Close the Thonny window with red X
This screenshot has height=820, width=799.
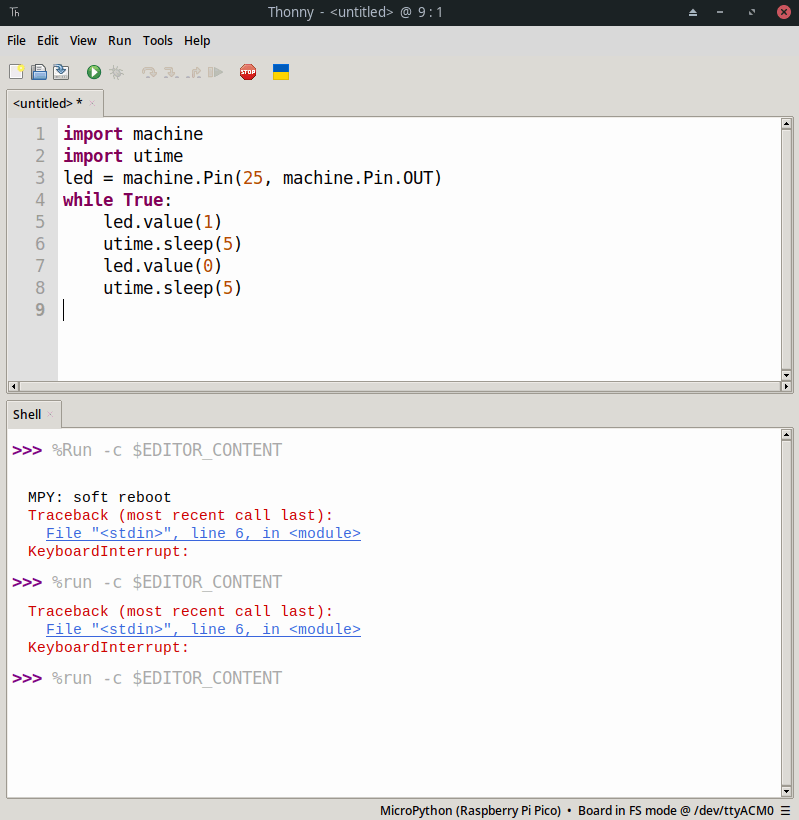click(x=784, y=12)
